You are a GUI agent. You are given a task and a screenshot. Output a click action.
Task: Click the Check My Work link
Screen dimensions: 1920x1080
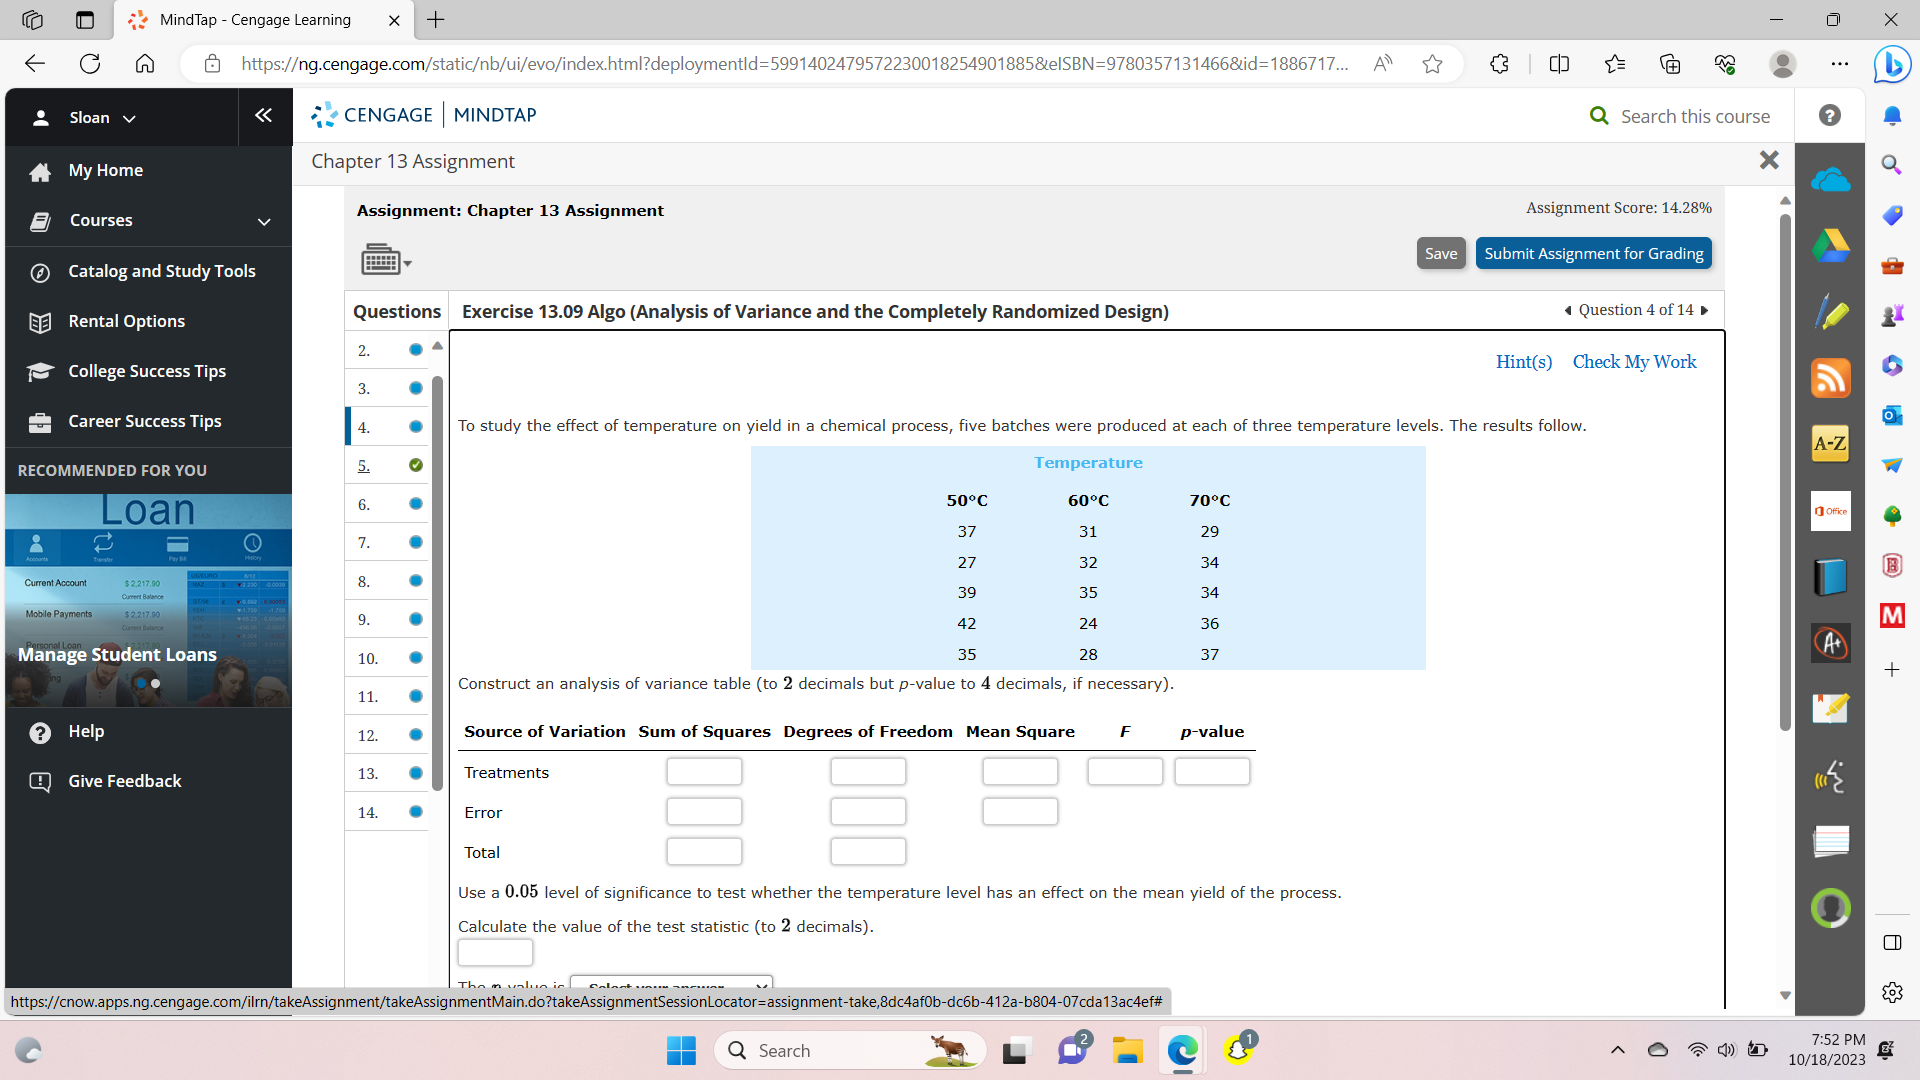click(1634, 362)
